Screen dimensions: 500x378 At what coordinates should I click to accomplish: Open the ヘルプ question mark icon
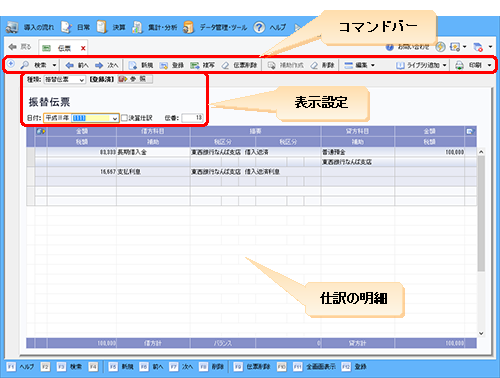coord(259,27)
